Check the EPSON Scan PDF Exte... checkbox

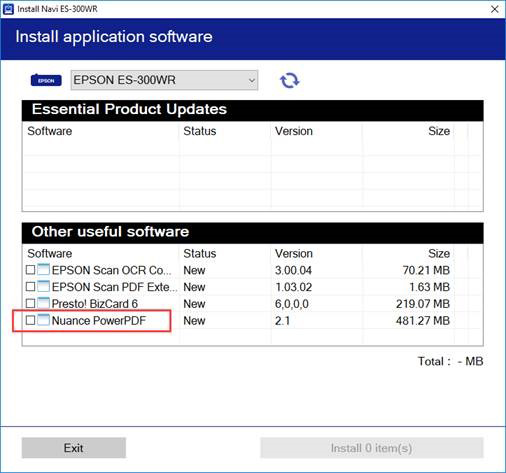(x=30, y=286)
